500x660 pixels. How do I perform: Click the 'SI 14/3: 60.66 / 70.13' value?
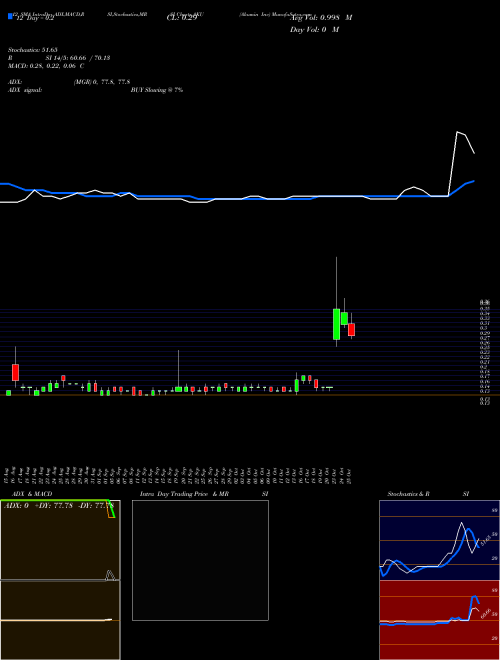click(78, 58)
